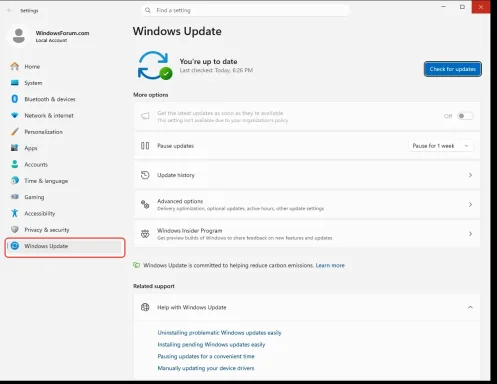Click the Pause updates label
Image resolution: width=497 pixels, height=384 pixels.
click(175, 146)
